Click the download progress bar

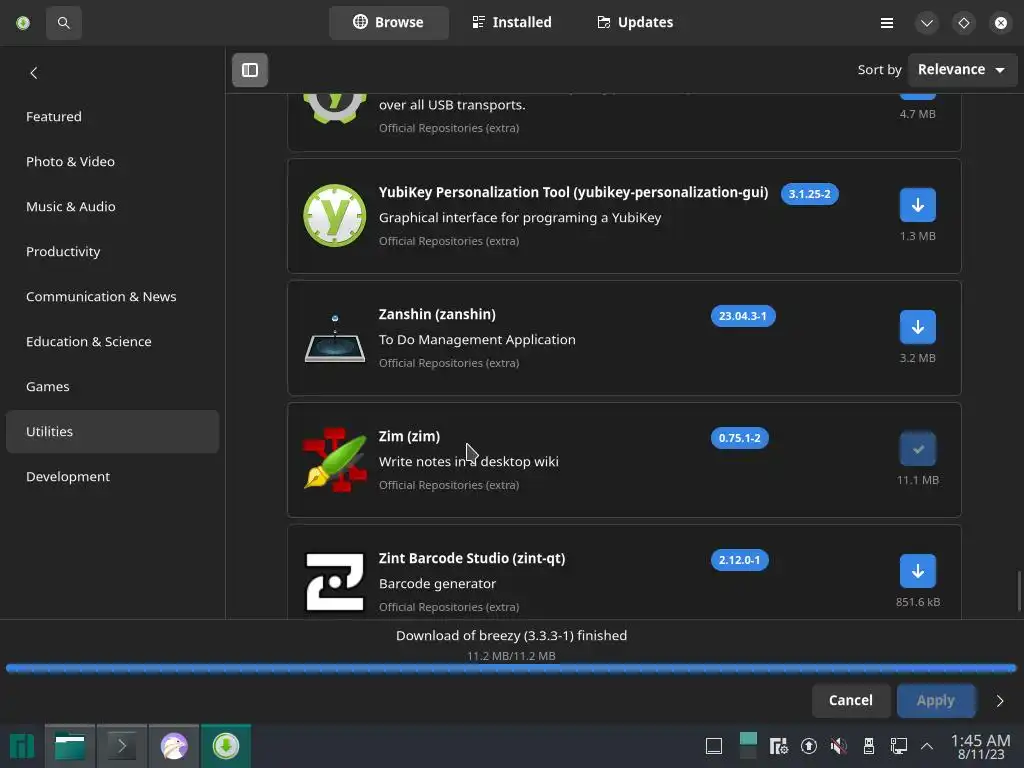click(x=511, y=668)
